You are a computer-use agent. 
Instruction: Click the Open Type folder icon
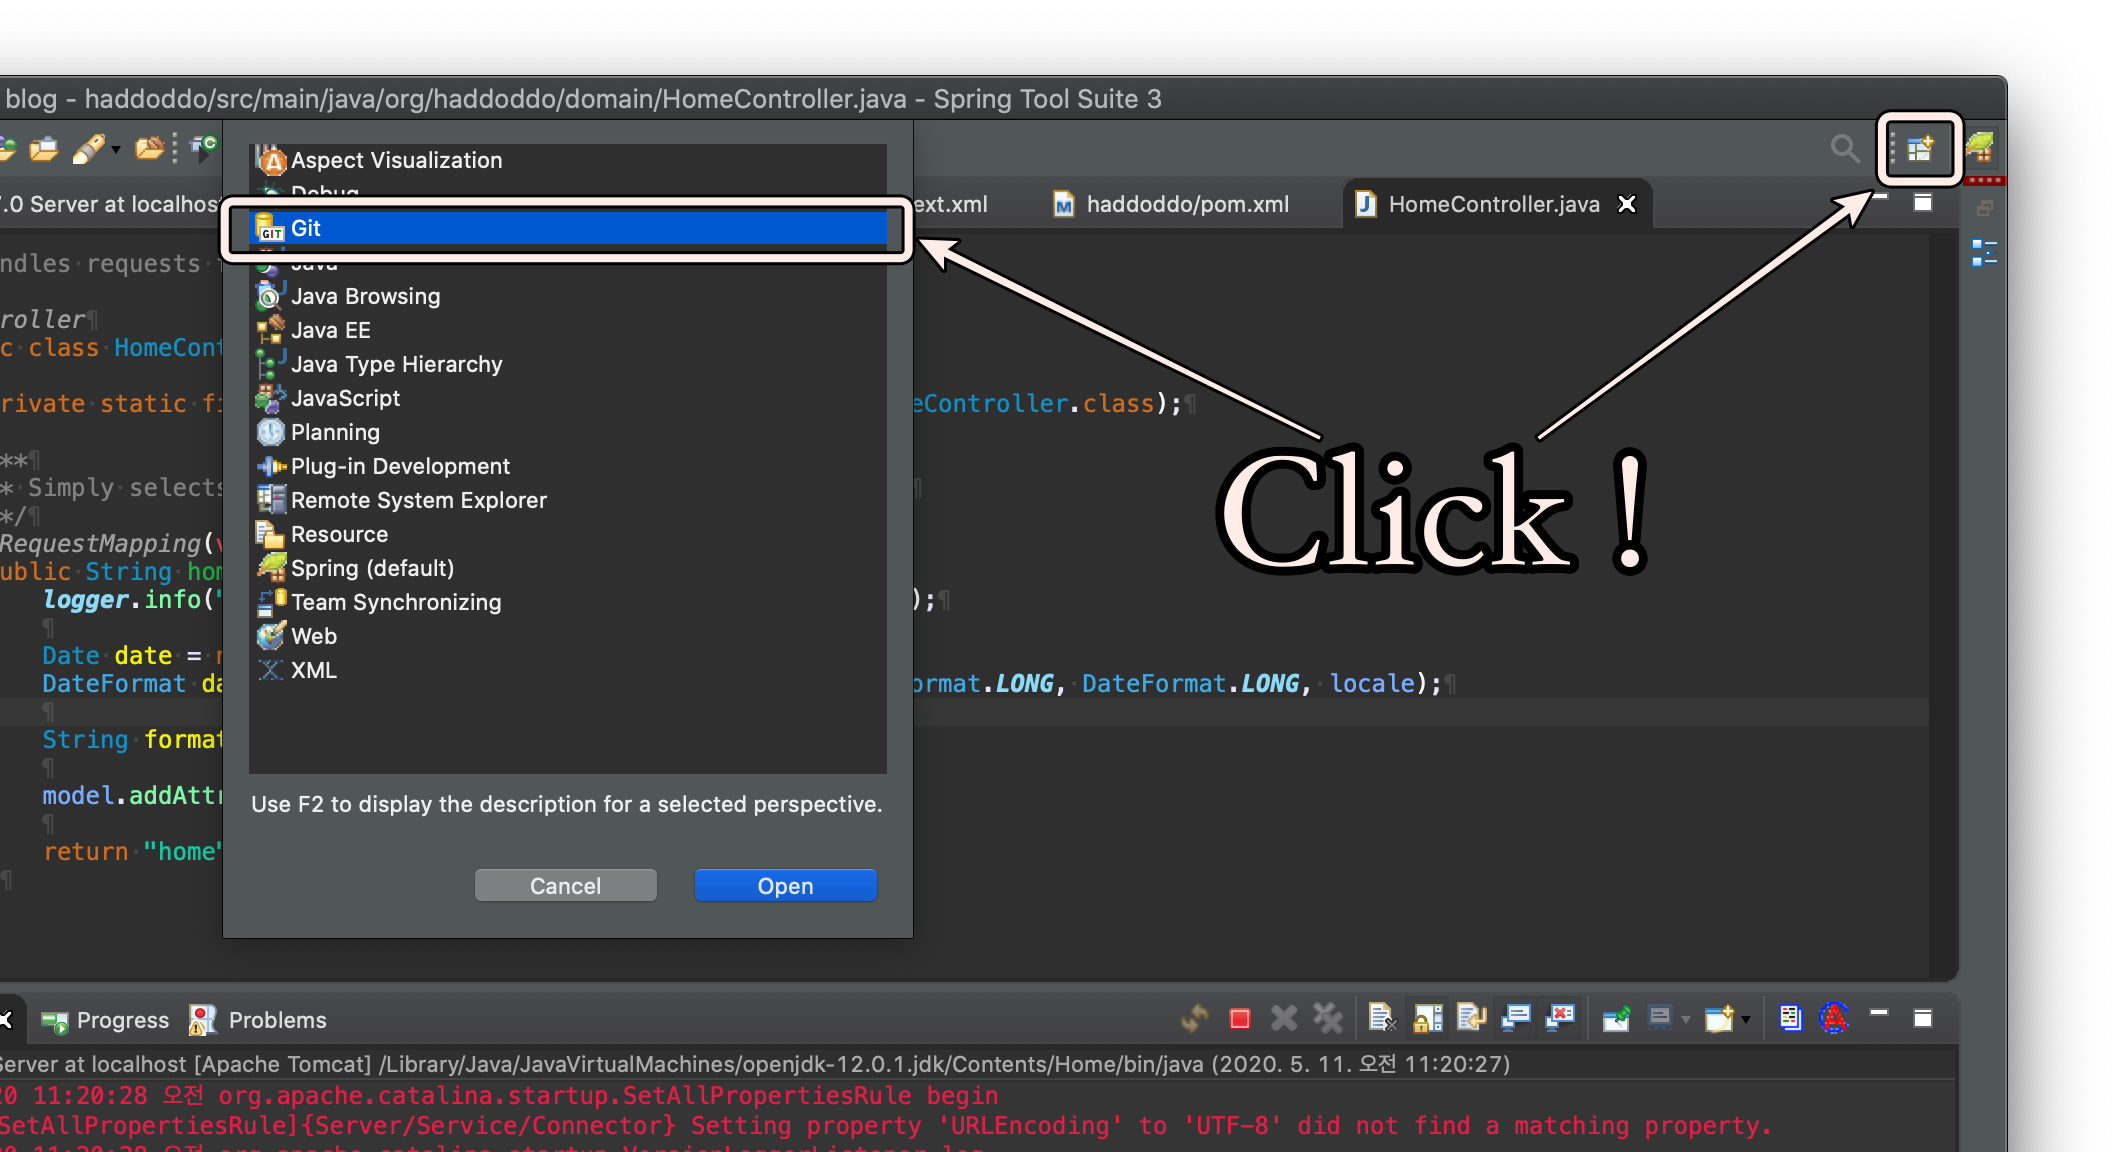(149, 149)
